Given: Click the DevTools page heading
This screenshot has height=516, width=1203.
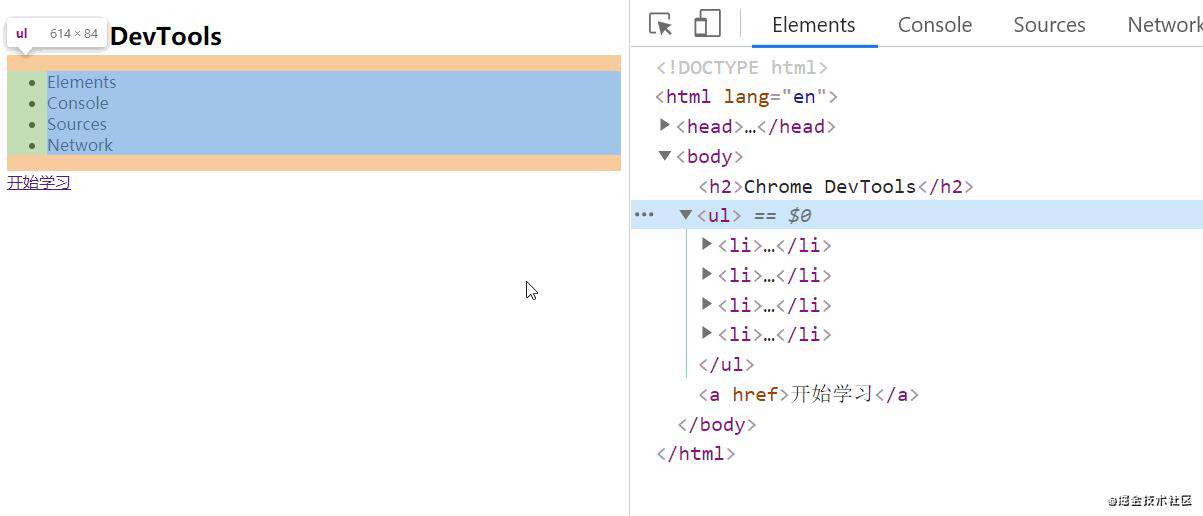Looking at the screenshot, I should 166,37.
